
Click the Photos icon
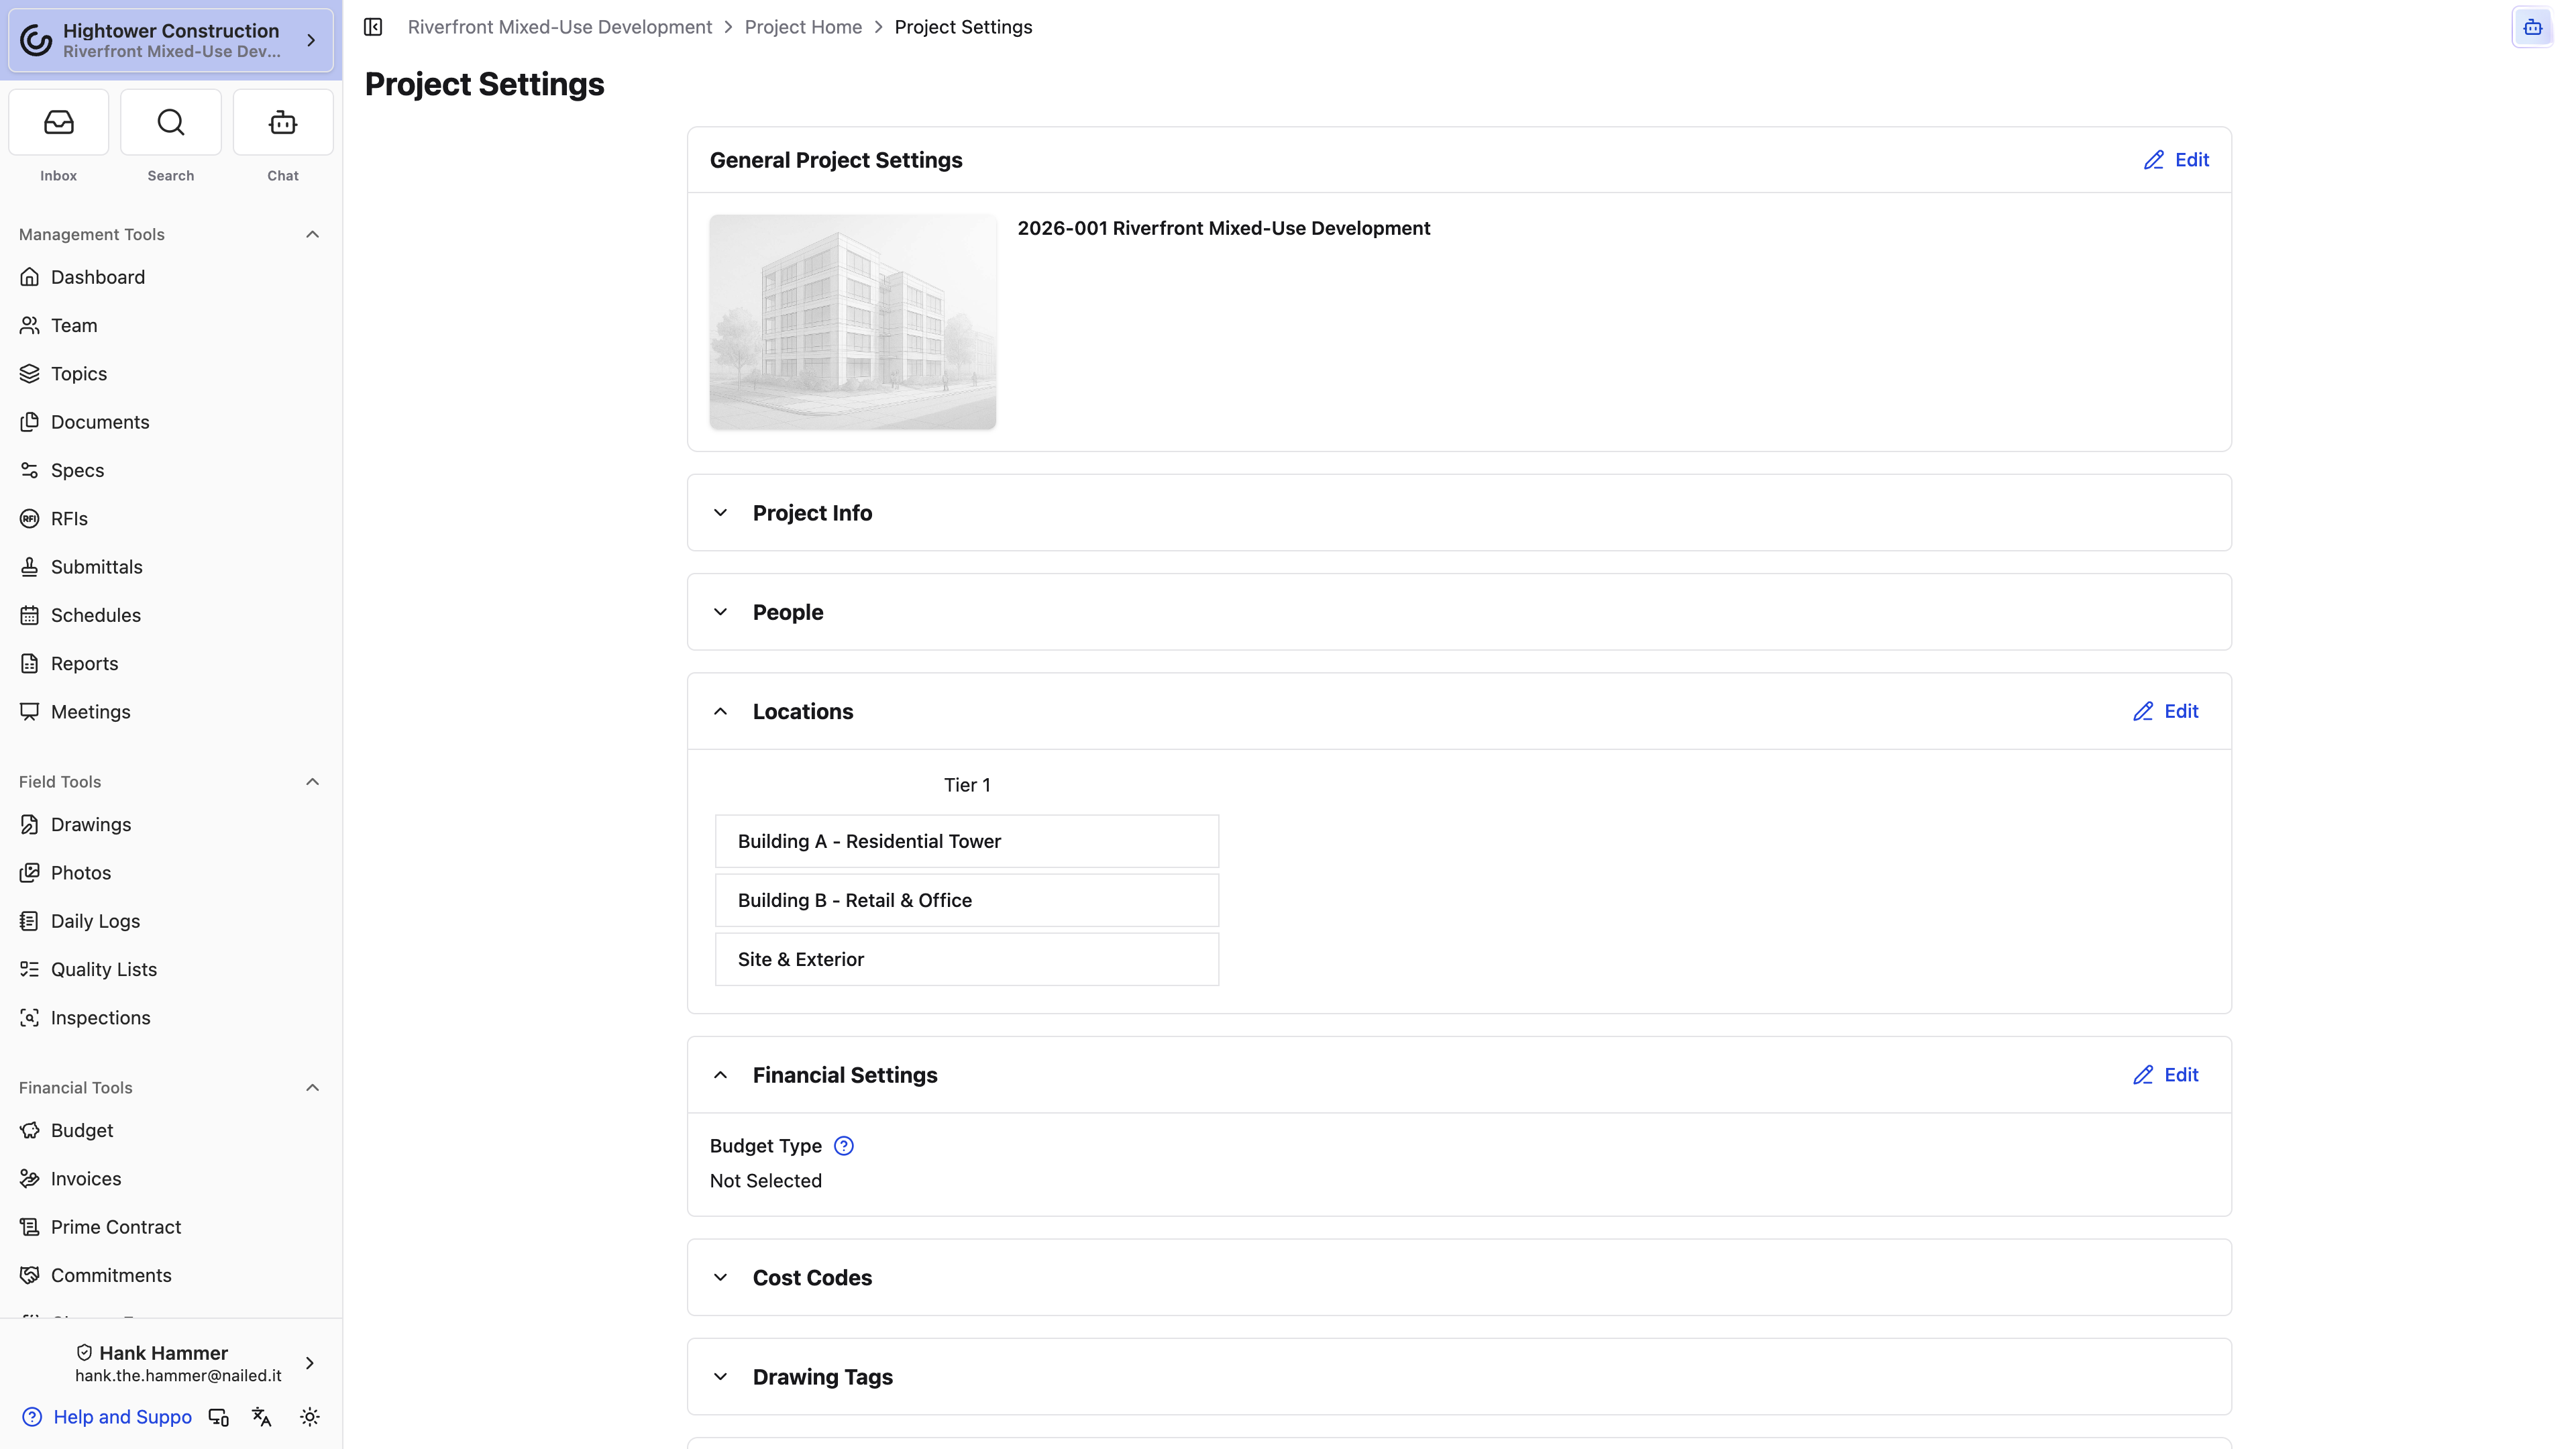[x=30, y=873]
